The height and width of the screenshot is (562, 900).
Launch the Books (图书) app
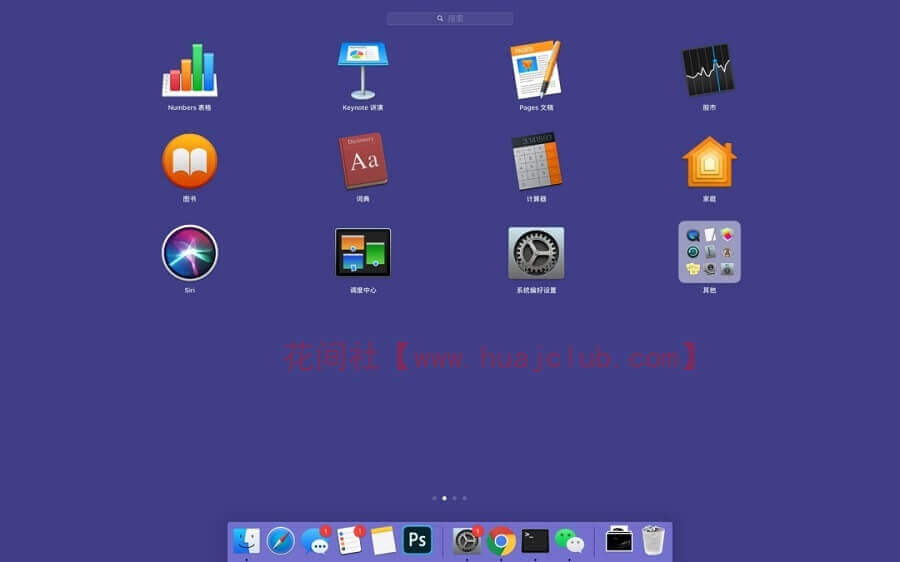pyautogui.click(x=190, y=161)
